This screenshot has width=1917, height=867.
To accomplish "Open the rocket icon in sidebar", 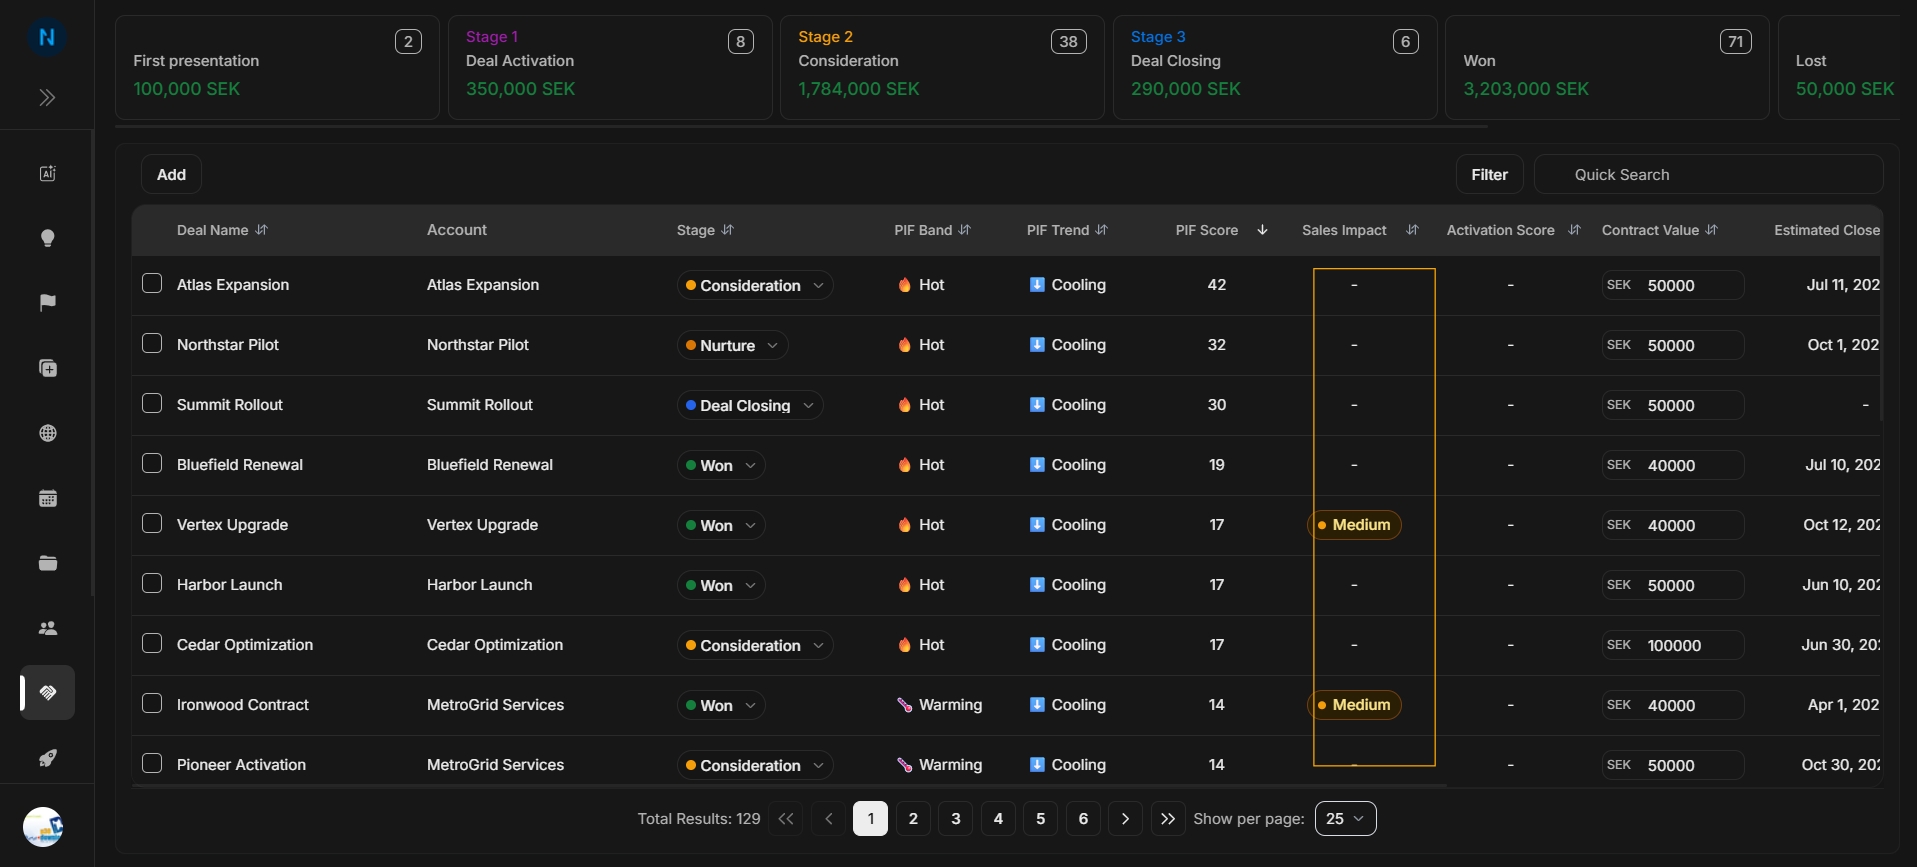I will 47,758.
